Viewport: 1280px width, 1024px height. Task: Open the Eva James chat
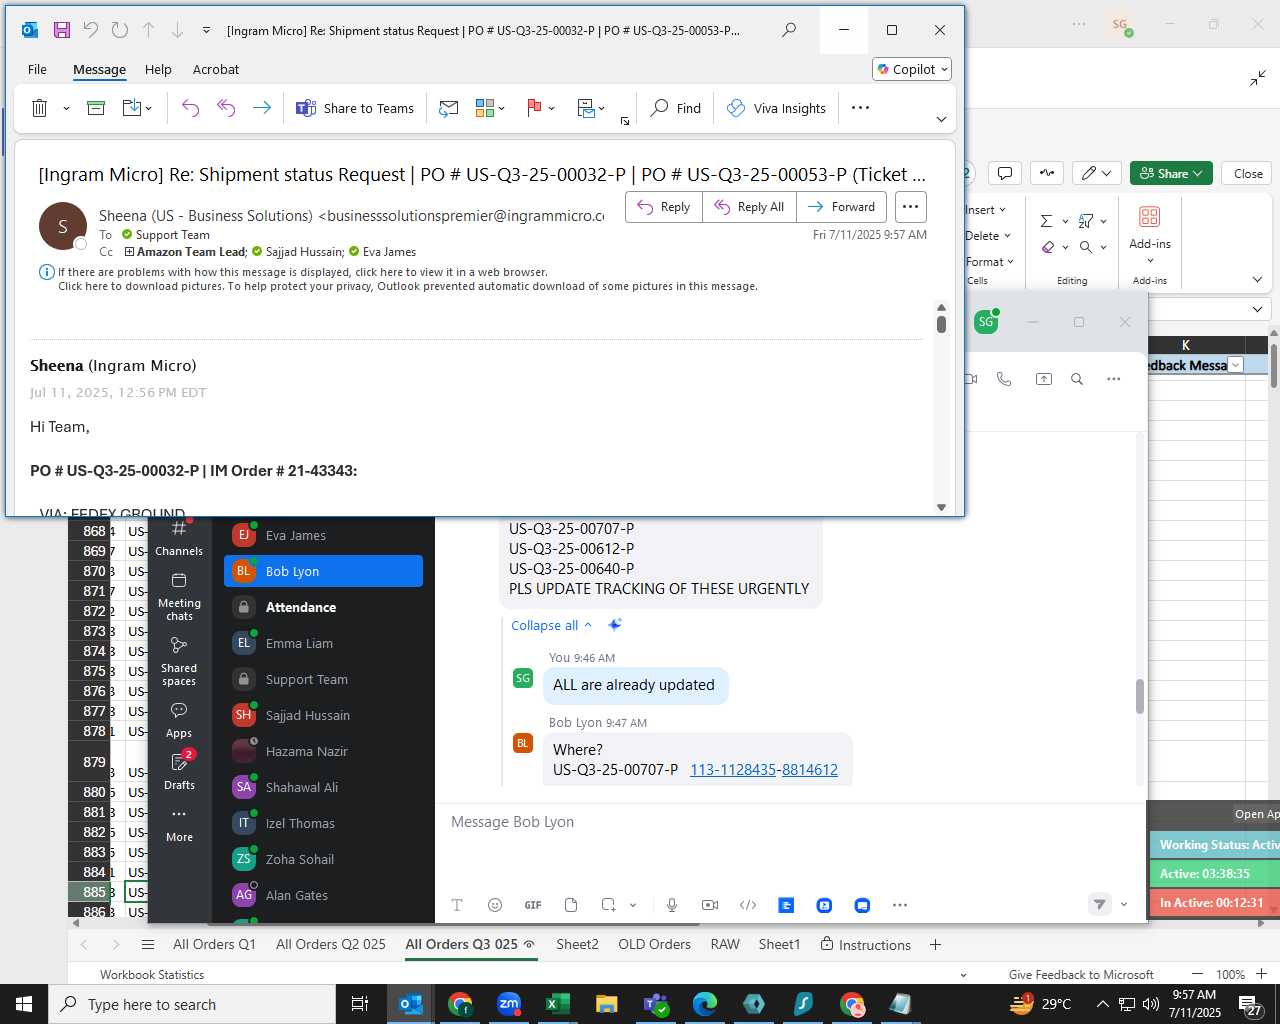point(323,535)
